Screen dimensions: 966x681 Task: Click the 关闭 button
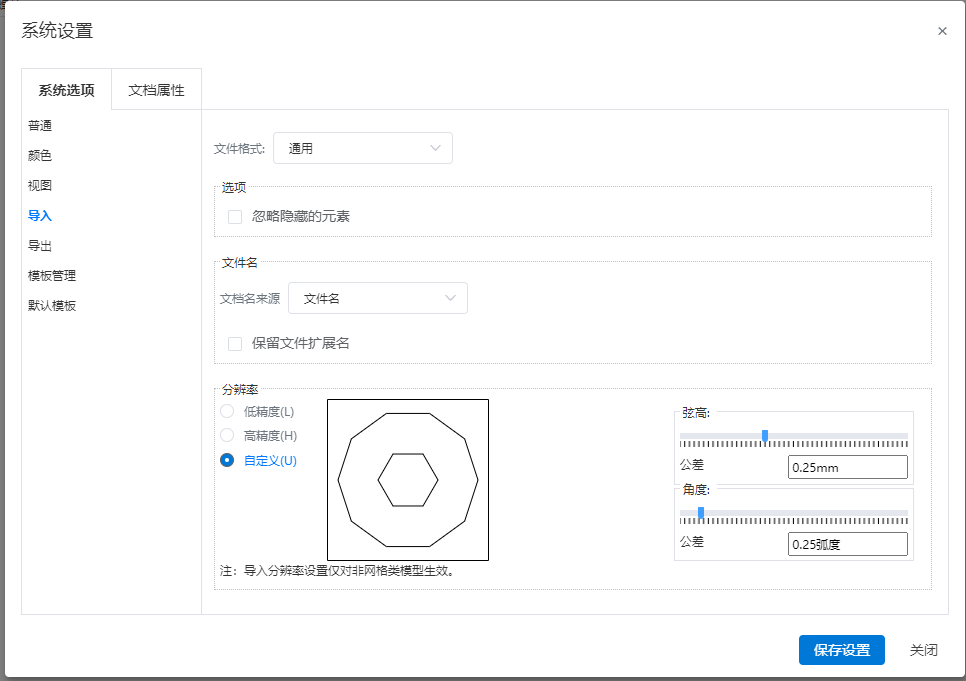point(923,650)
